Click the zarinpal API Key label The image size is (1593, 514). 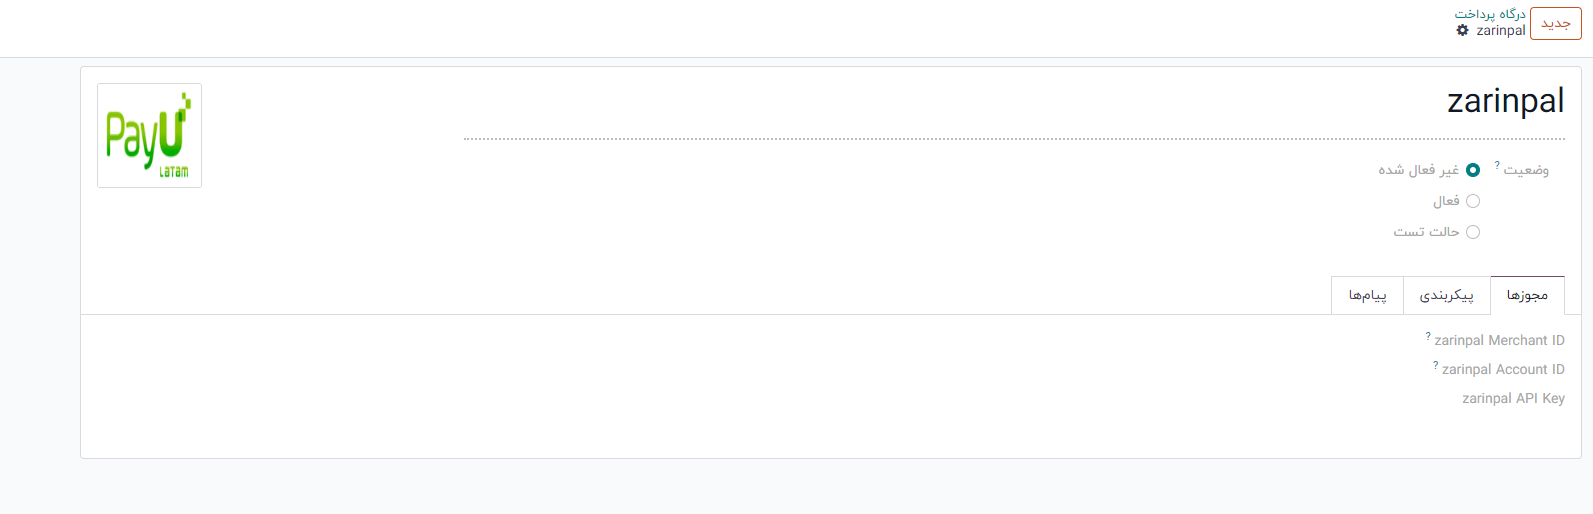click(1513, 398)
